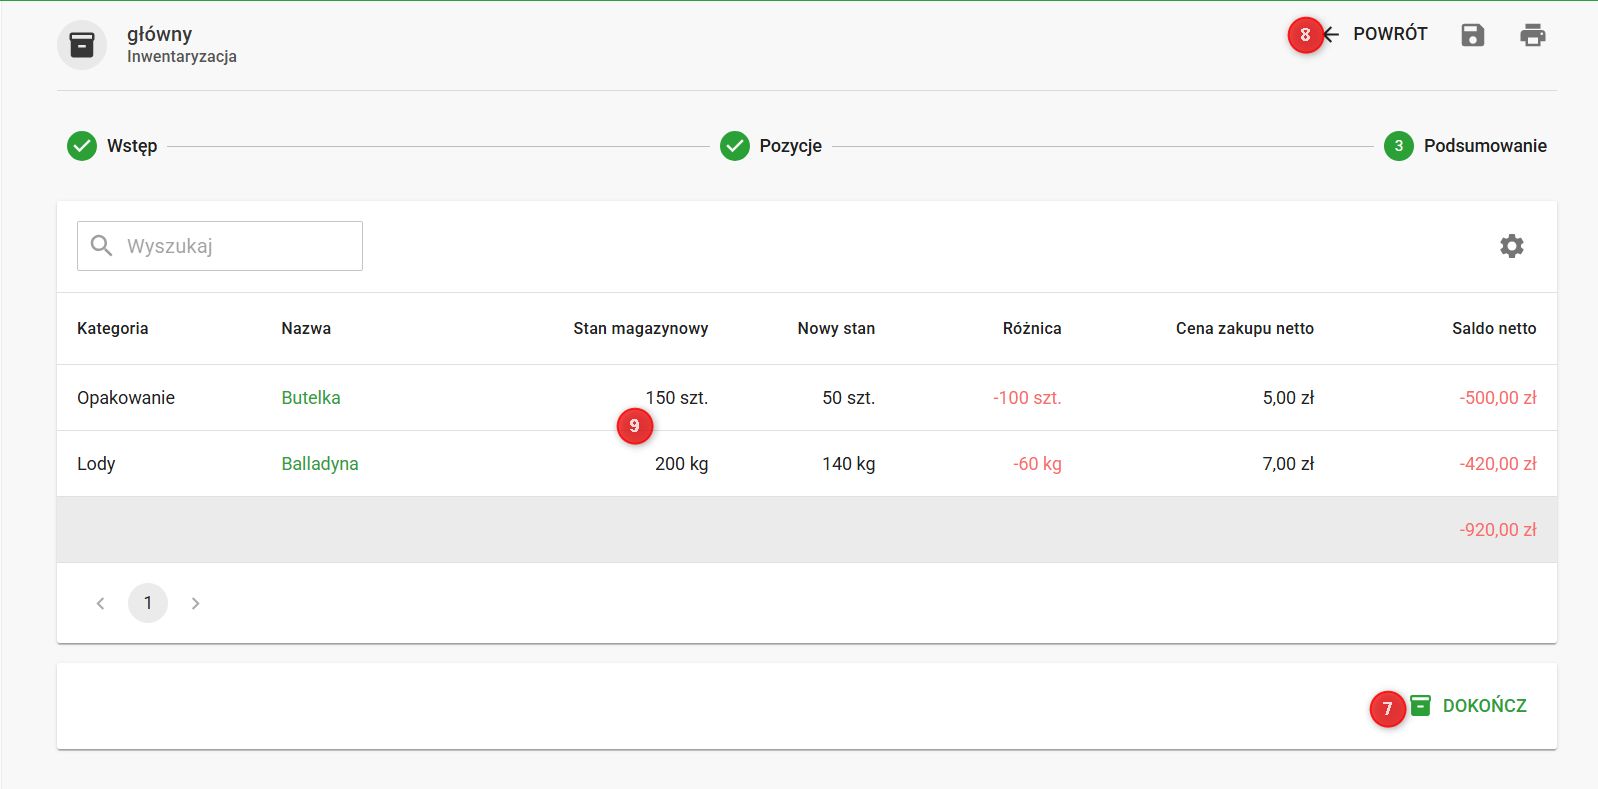Click the warehouse archive icon beside główny
Viewport: 1598px width, 789px height.
[82, 45]
